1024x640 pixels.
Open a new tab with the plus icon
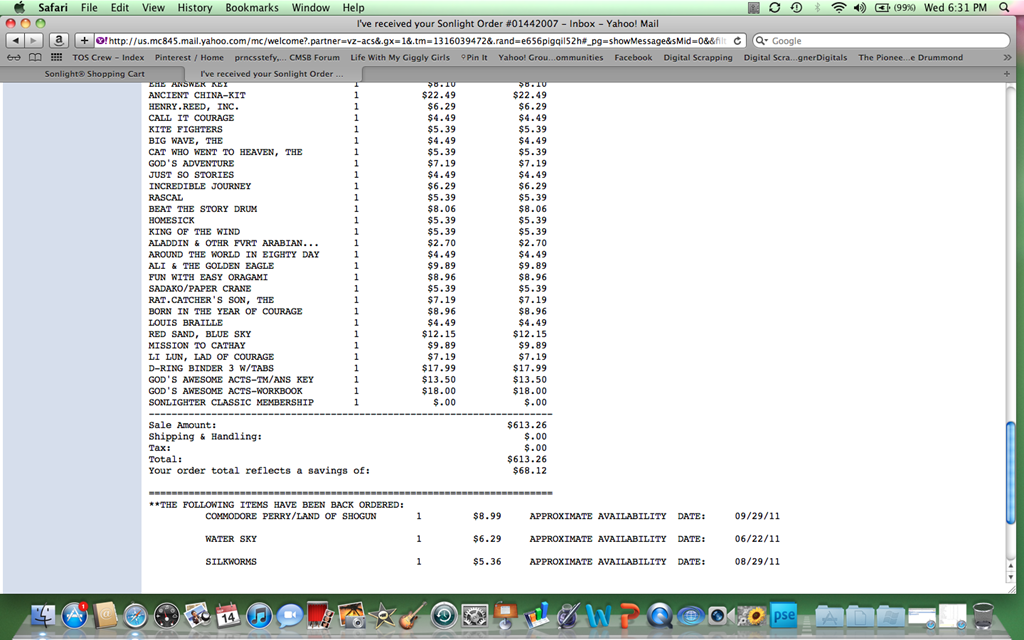pyautogui.click(x=1006, y=74)
